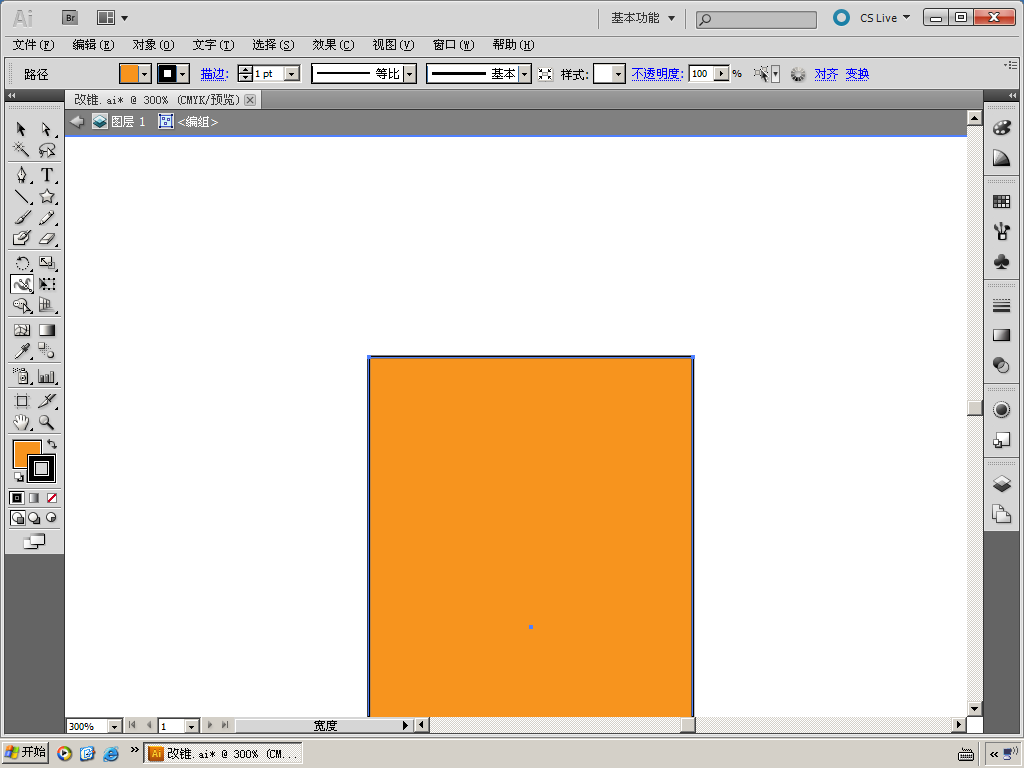Image resolution: width=1024 pixels, height=768 pixels.
Task: Select the Star shape tool
Action: [x=46, y=196]
